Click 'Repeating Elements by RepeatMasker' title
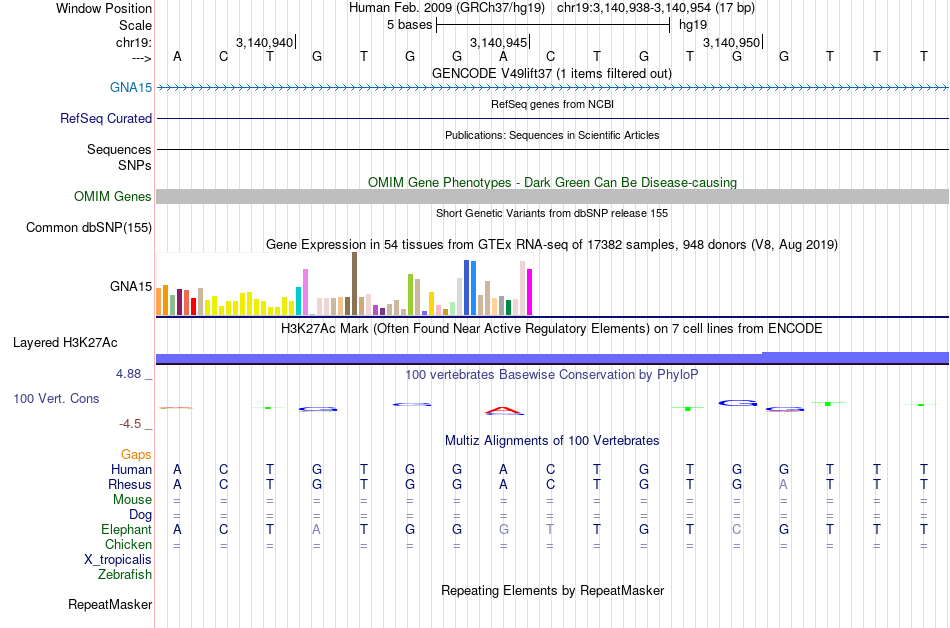 553,590
